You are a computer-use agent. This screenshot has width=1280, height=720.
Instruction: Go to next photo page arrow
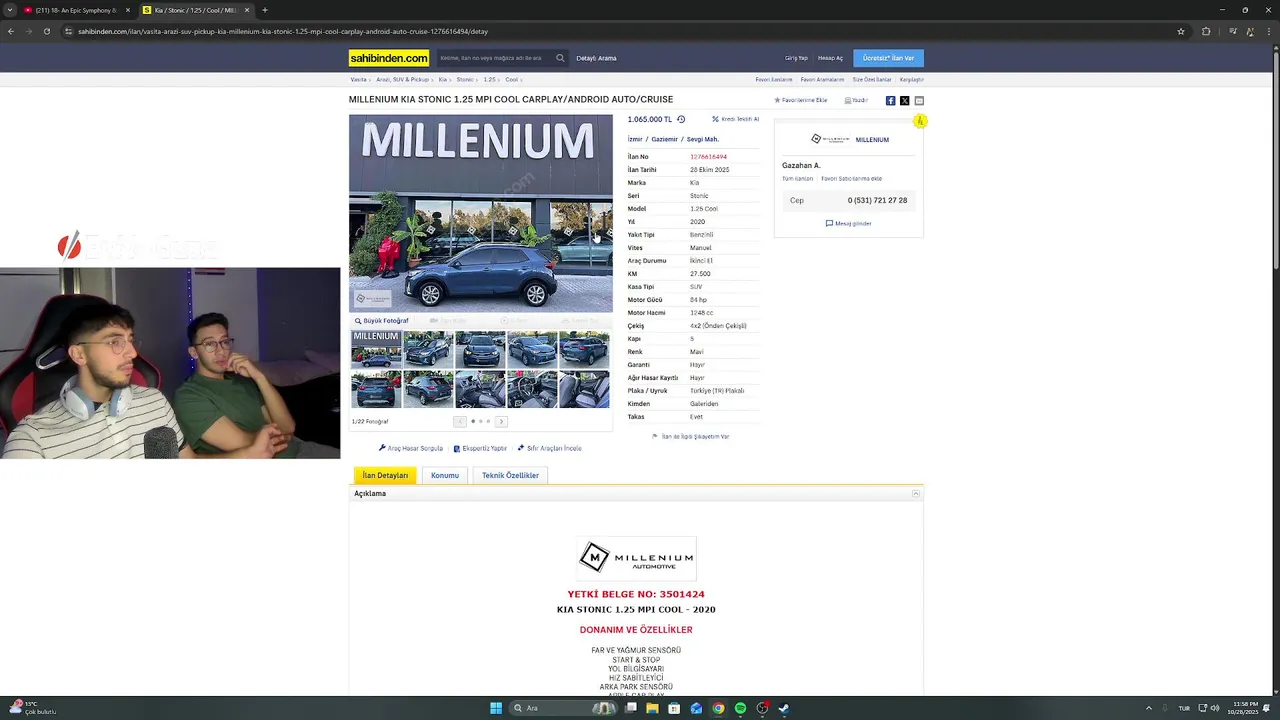click(x=501, y=421)
